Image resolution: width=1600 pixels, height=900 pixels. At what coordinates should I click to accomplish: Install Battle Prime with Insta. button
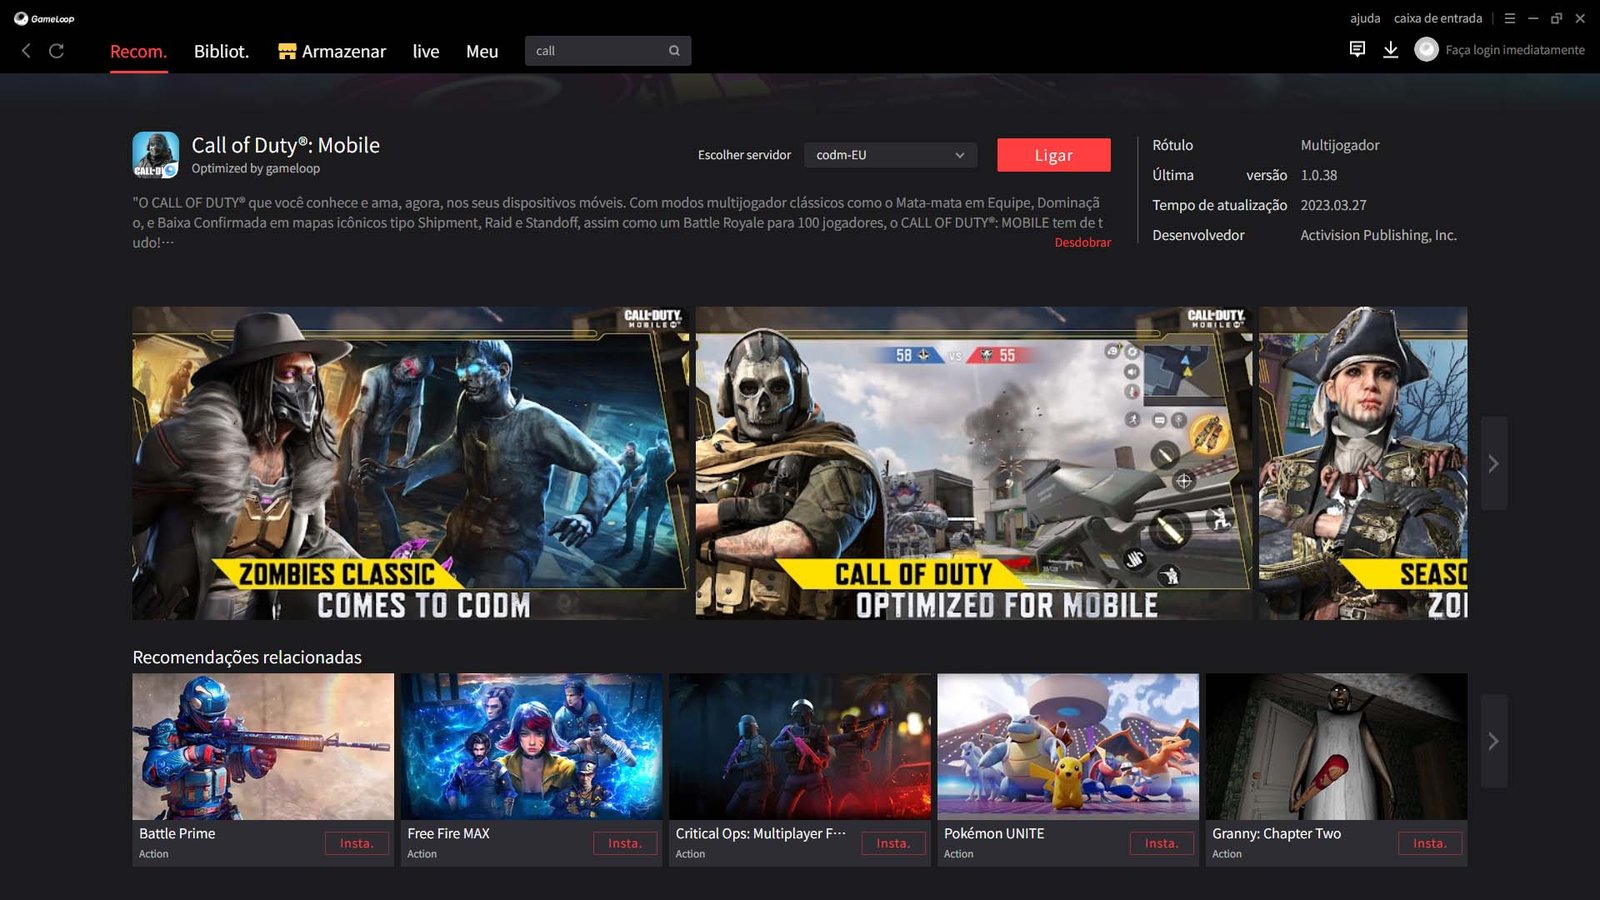tap(357, 844)
